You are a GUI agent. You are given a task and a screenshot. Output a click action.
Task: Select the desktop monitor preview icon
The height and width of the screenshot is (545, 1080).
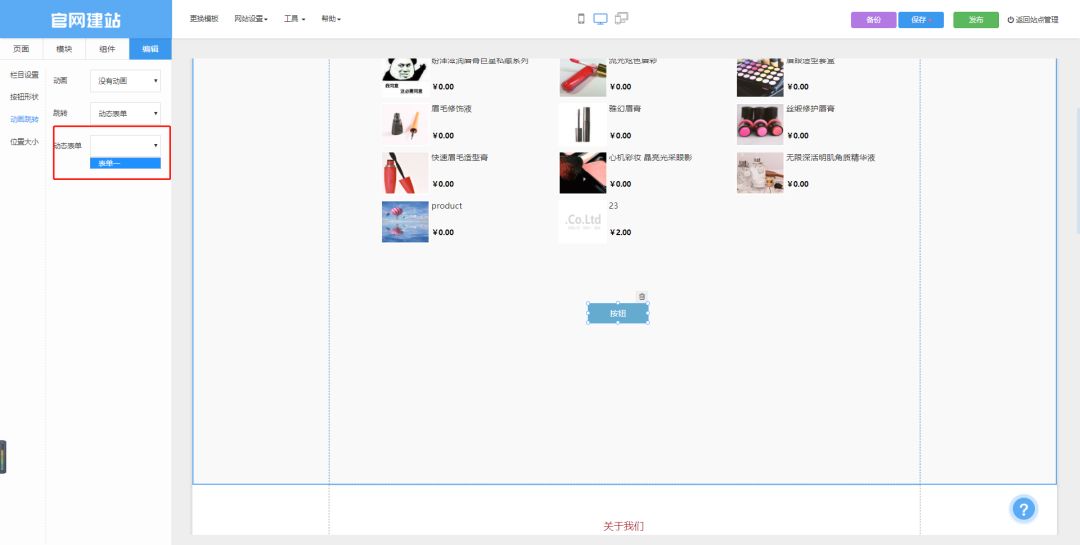[x=600, y=19]
